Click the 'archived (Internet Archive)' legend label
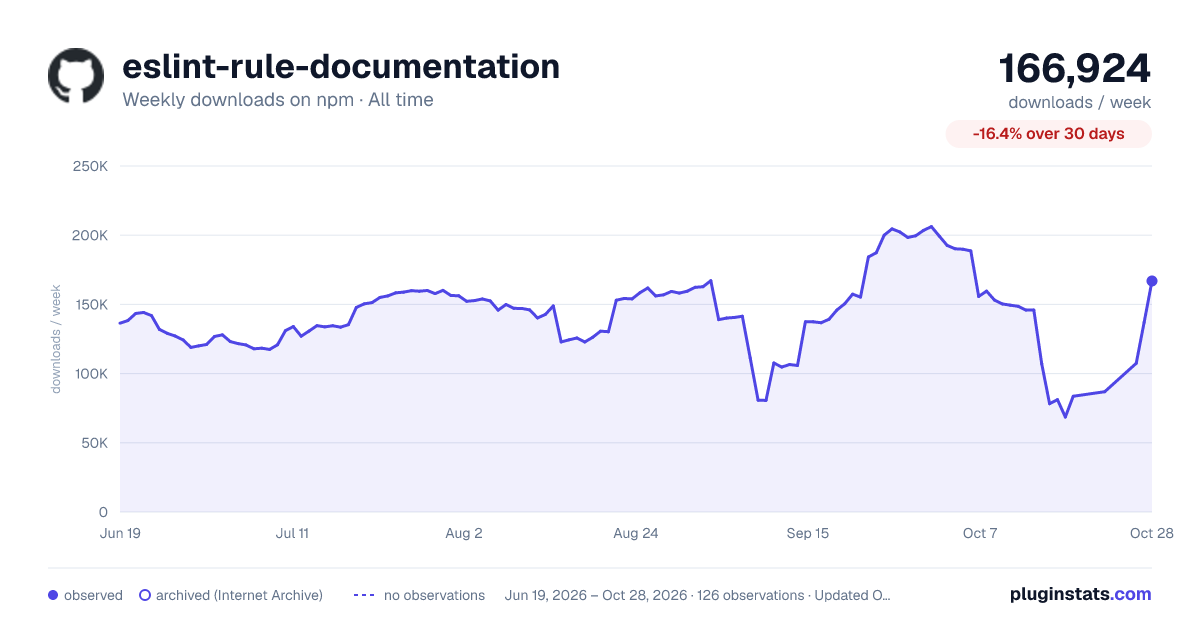 tap(239, 595)
